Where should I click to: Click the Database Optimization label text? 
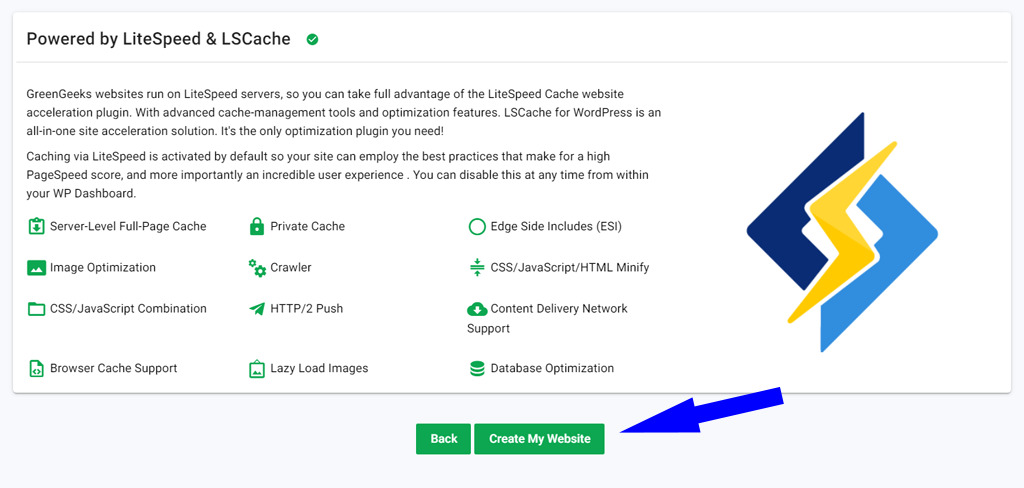click(552, 368)
